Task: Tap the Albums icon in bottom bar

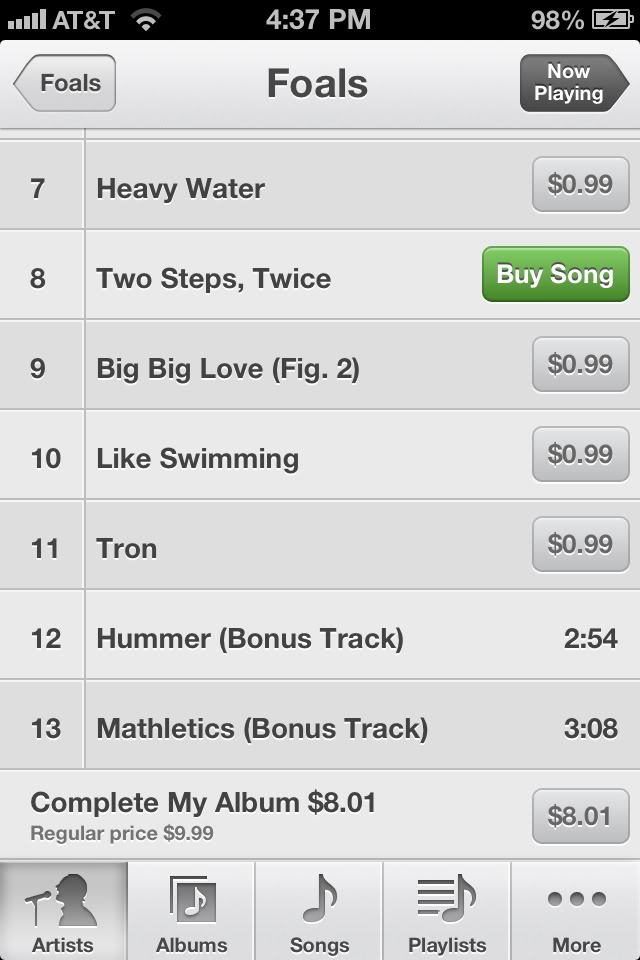Action: pyautogui.click(x=192, y=899)
